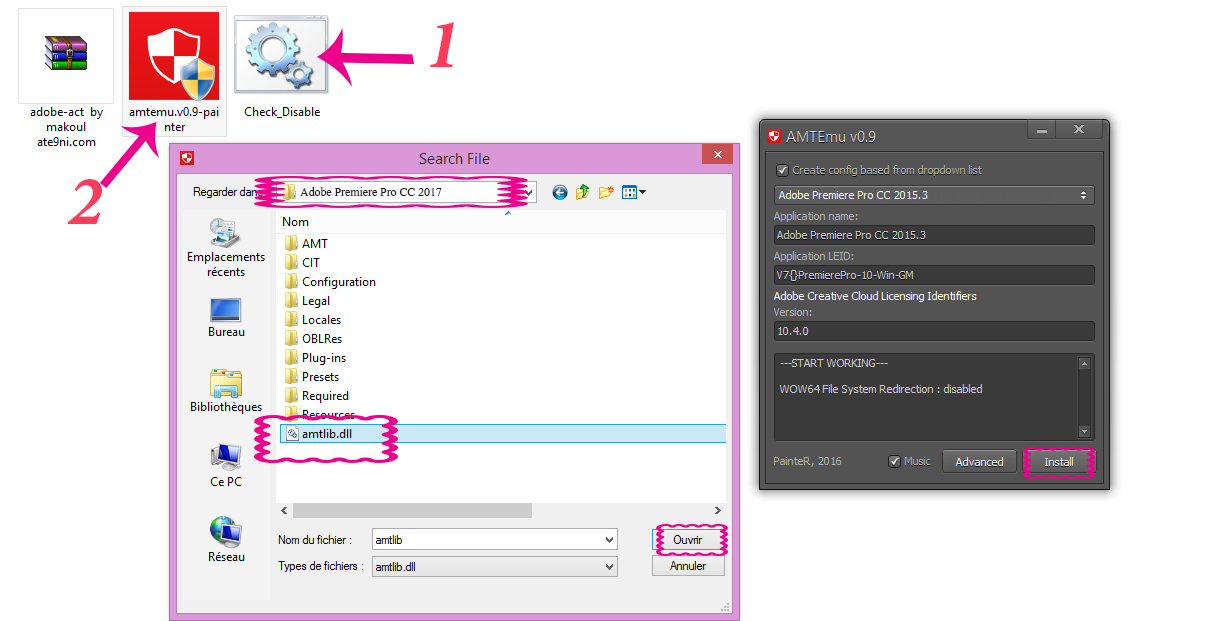The height and width of the screenshot is (621, 1205).
Task: Select the Required folder
Action: point(317,395)
